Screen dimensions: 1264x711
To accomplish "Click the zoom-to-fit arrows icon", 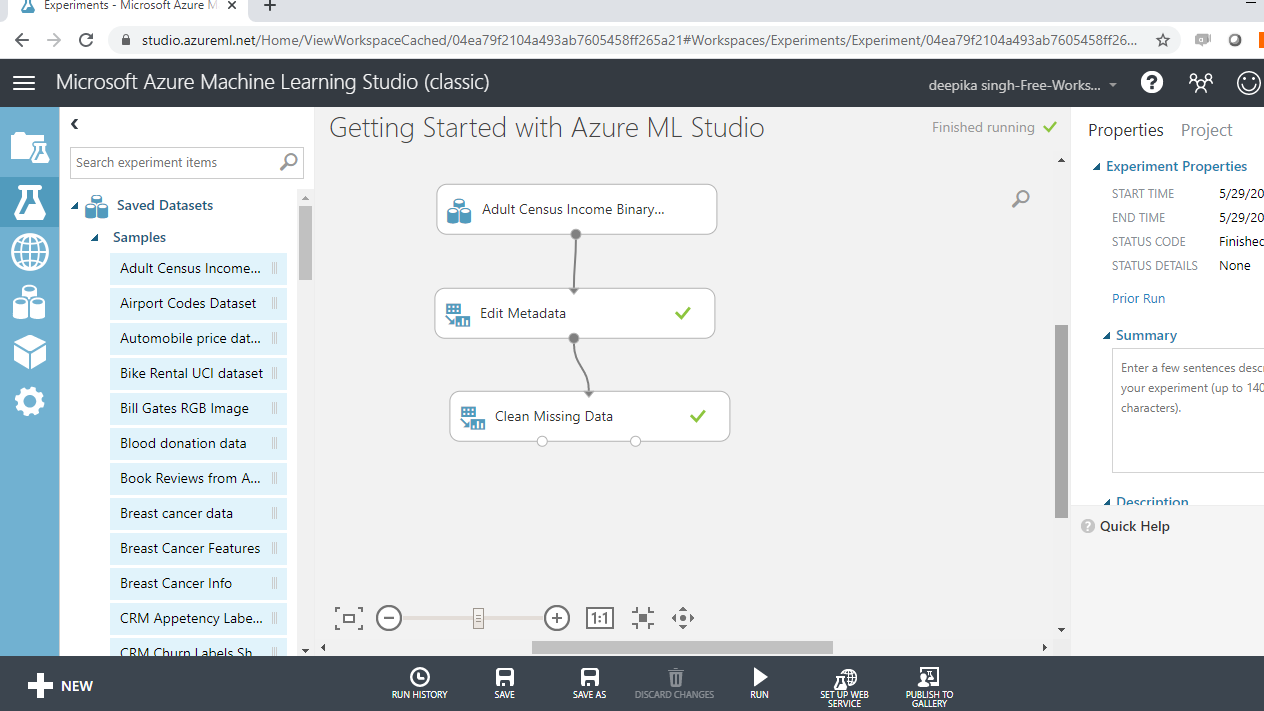I will pyautogui.click(x=643, y=618).
